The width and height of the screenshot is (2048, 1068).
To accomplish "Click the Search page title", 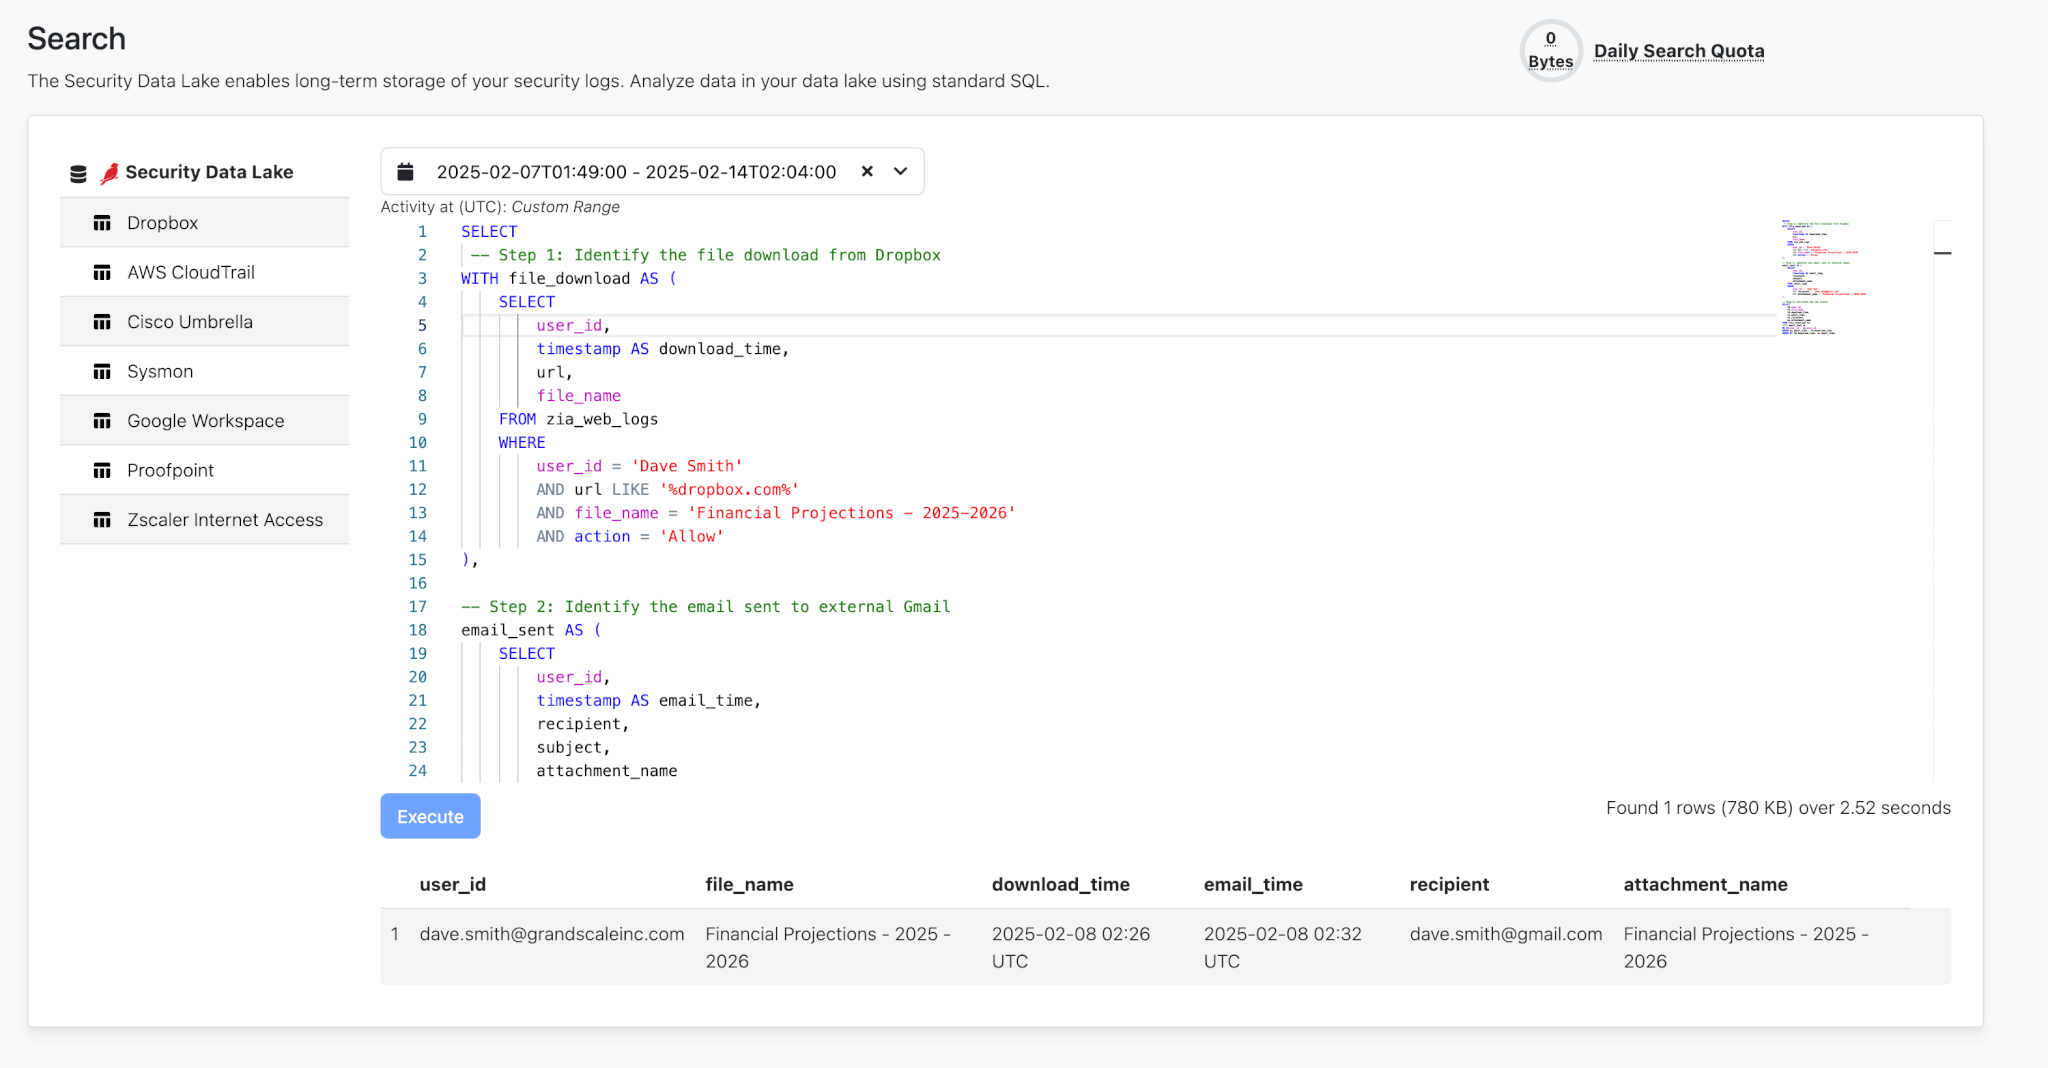I will pos(77,39).
